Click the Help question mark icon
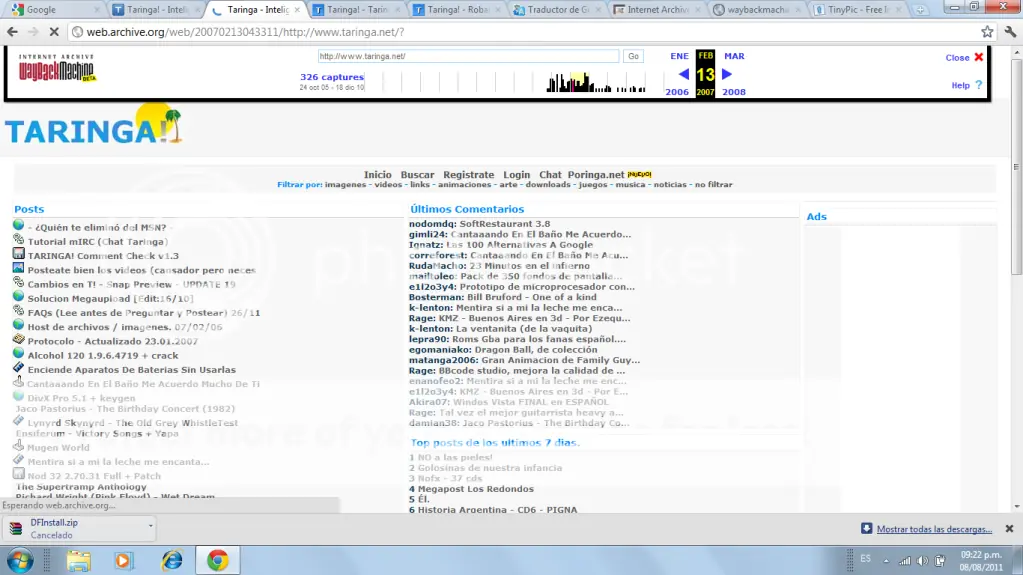 tap(979, 85)
